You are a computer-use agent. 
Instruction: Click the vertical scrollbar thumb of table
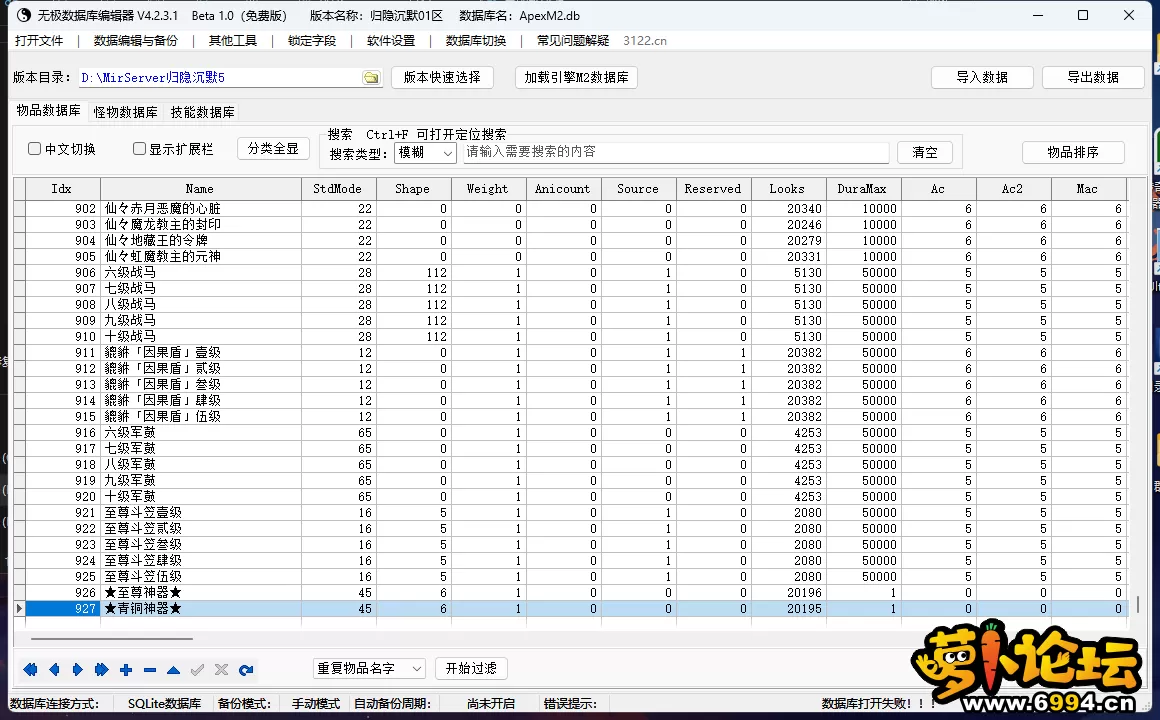[1138, 607]
